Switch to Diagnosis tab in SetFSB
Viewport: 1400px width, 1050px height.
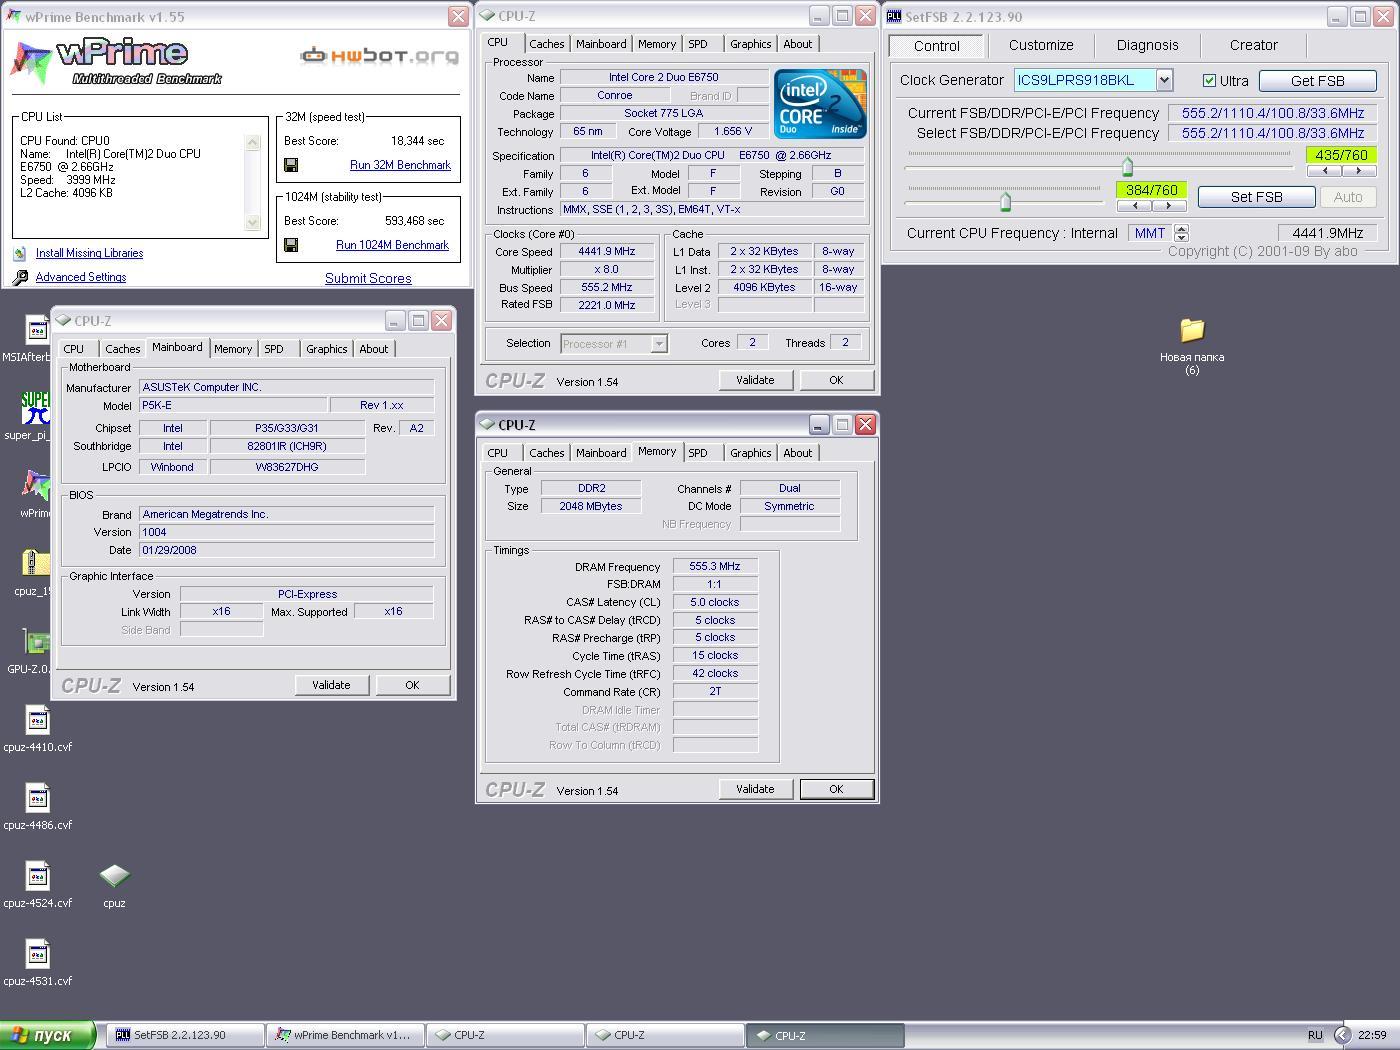(x=1147, y=45)
